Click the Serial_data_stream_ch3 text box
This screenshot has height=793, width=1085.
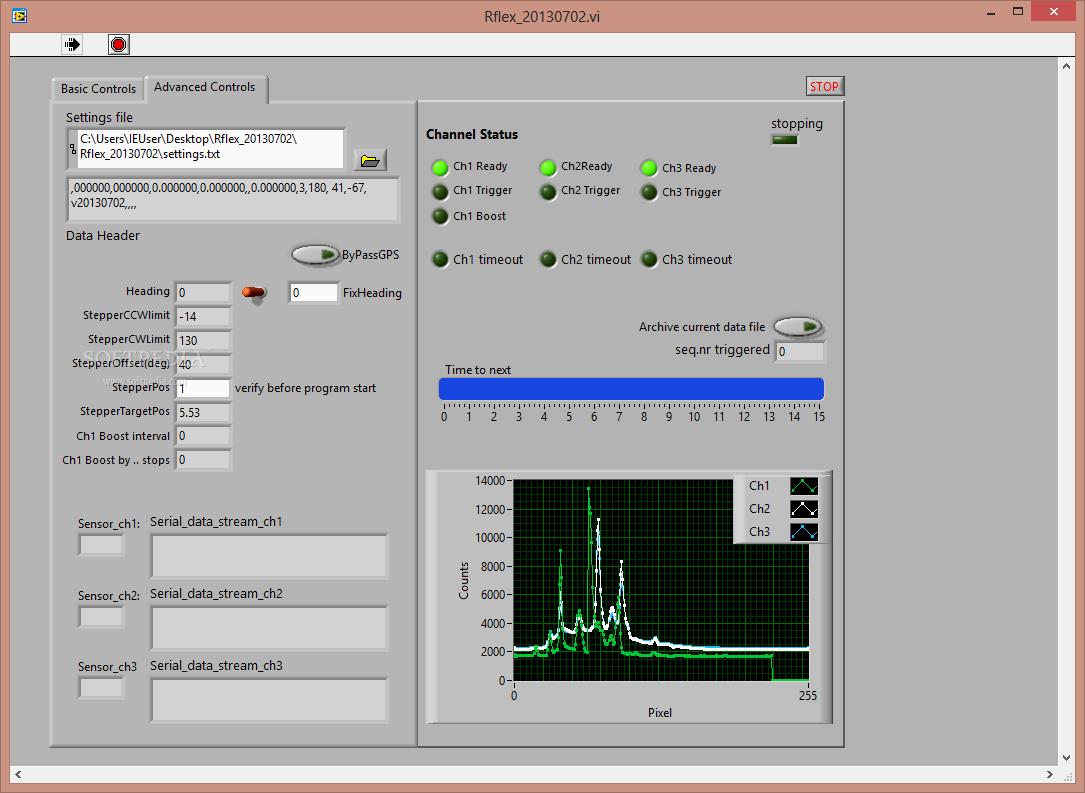point(269,700)
